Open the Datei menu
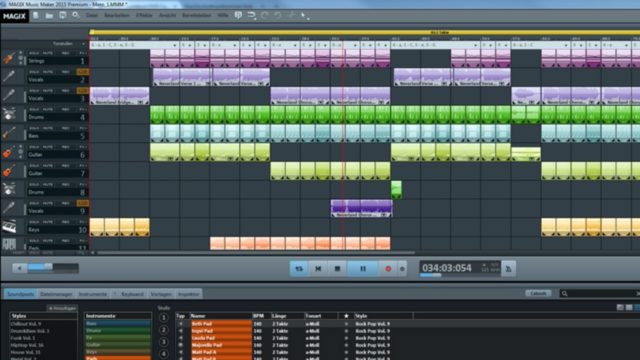 (x=92, y=16)
